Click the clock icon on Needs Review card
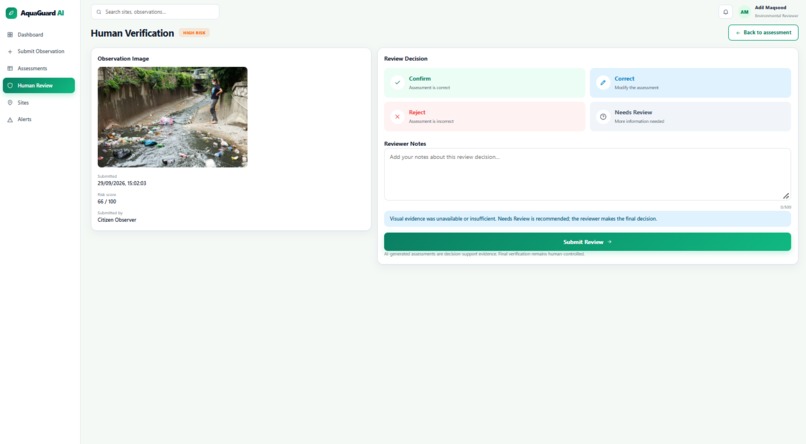The width and height of the screenshot is (806, 444). pyautogui.click(x=603, y=117)
